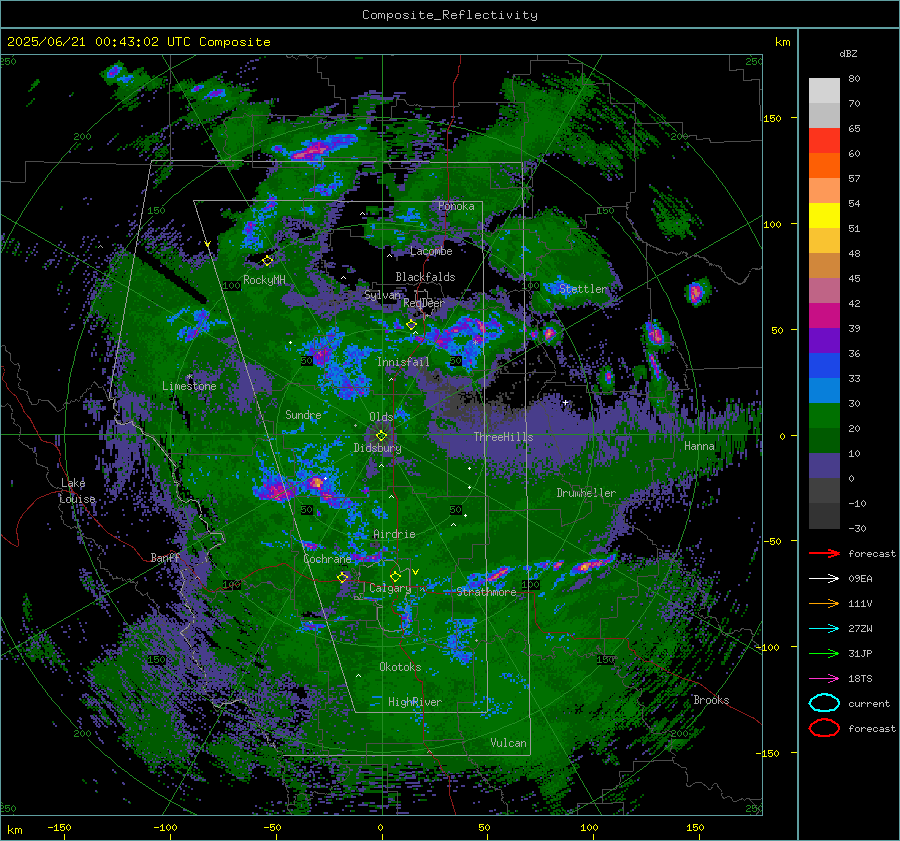Click the dBZ legend heading

click(848, 54)
